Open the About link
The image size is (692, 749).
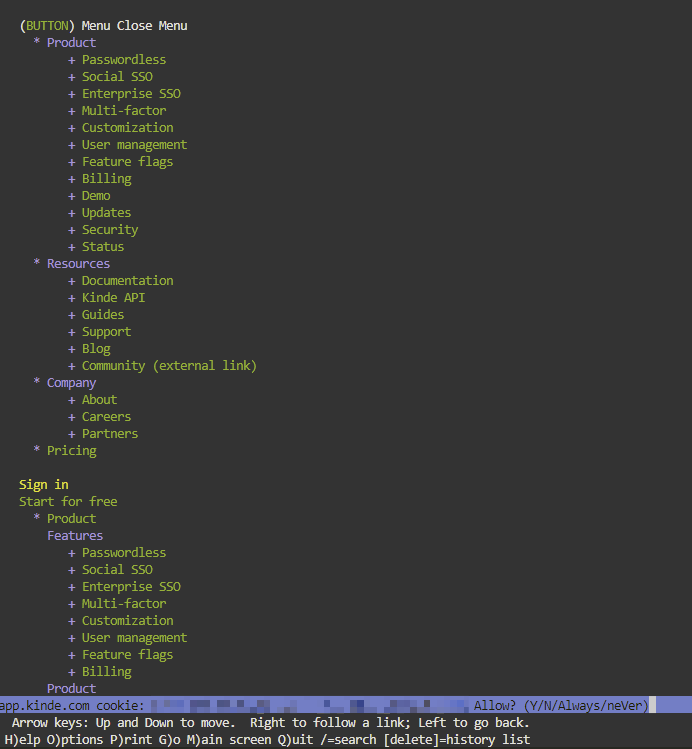pos(99,400)
